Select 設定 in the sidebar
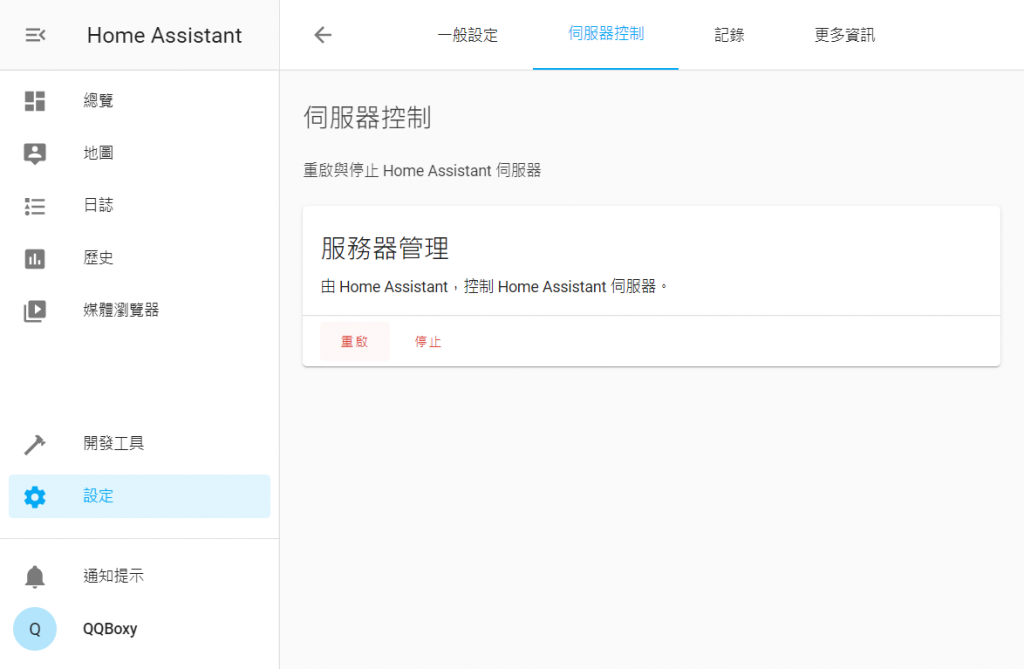This screenshot has height=669, width=1024. (139, 497)
